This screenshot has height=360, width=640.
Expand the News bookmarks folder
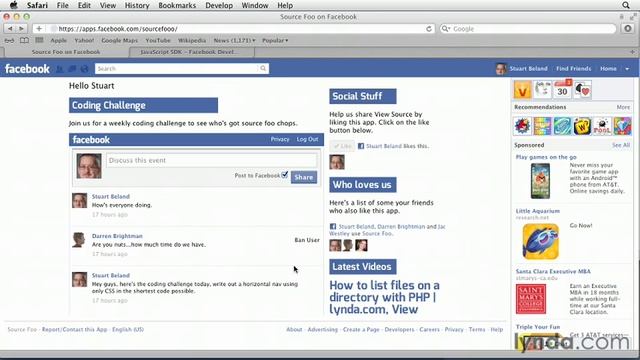[234, 40]
